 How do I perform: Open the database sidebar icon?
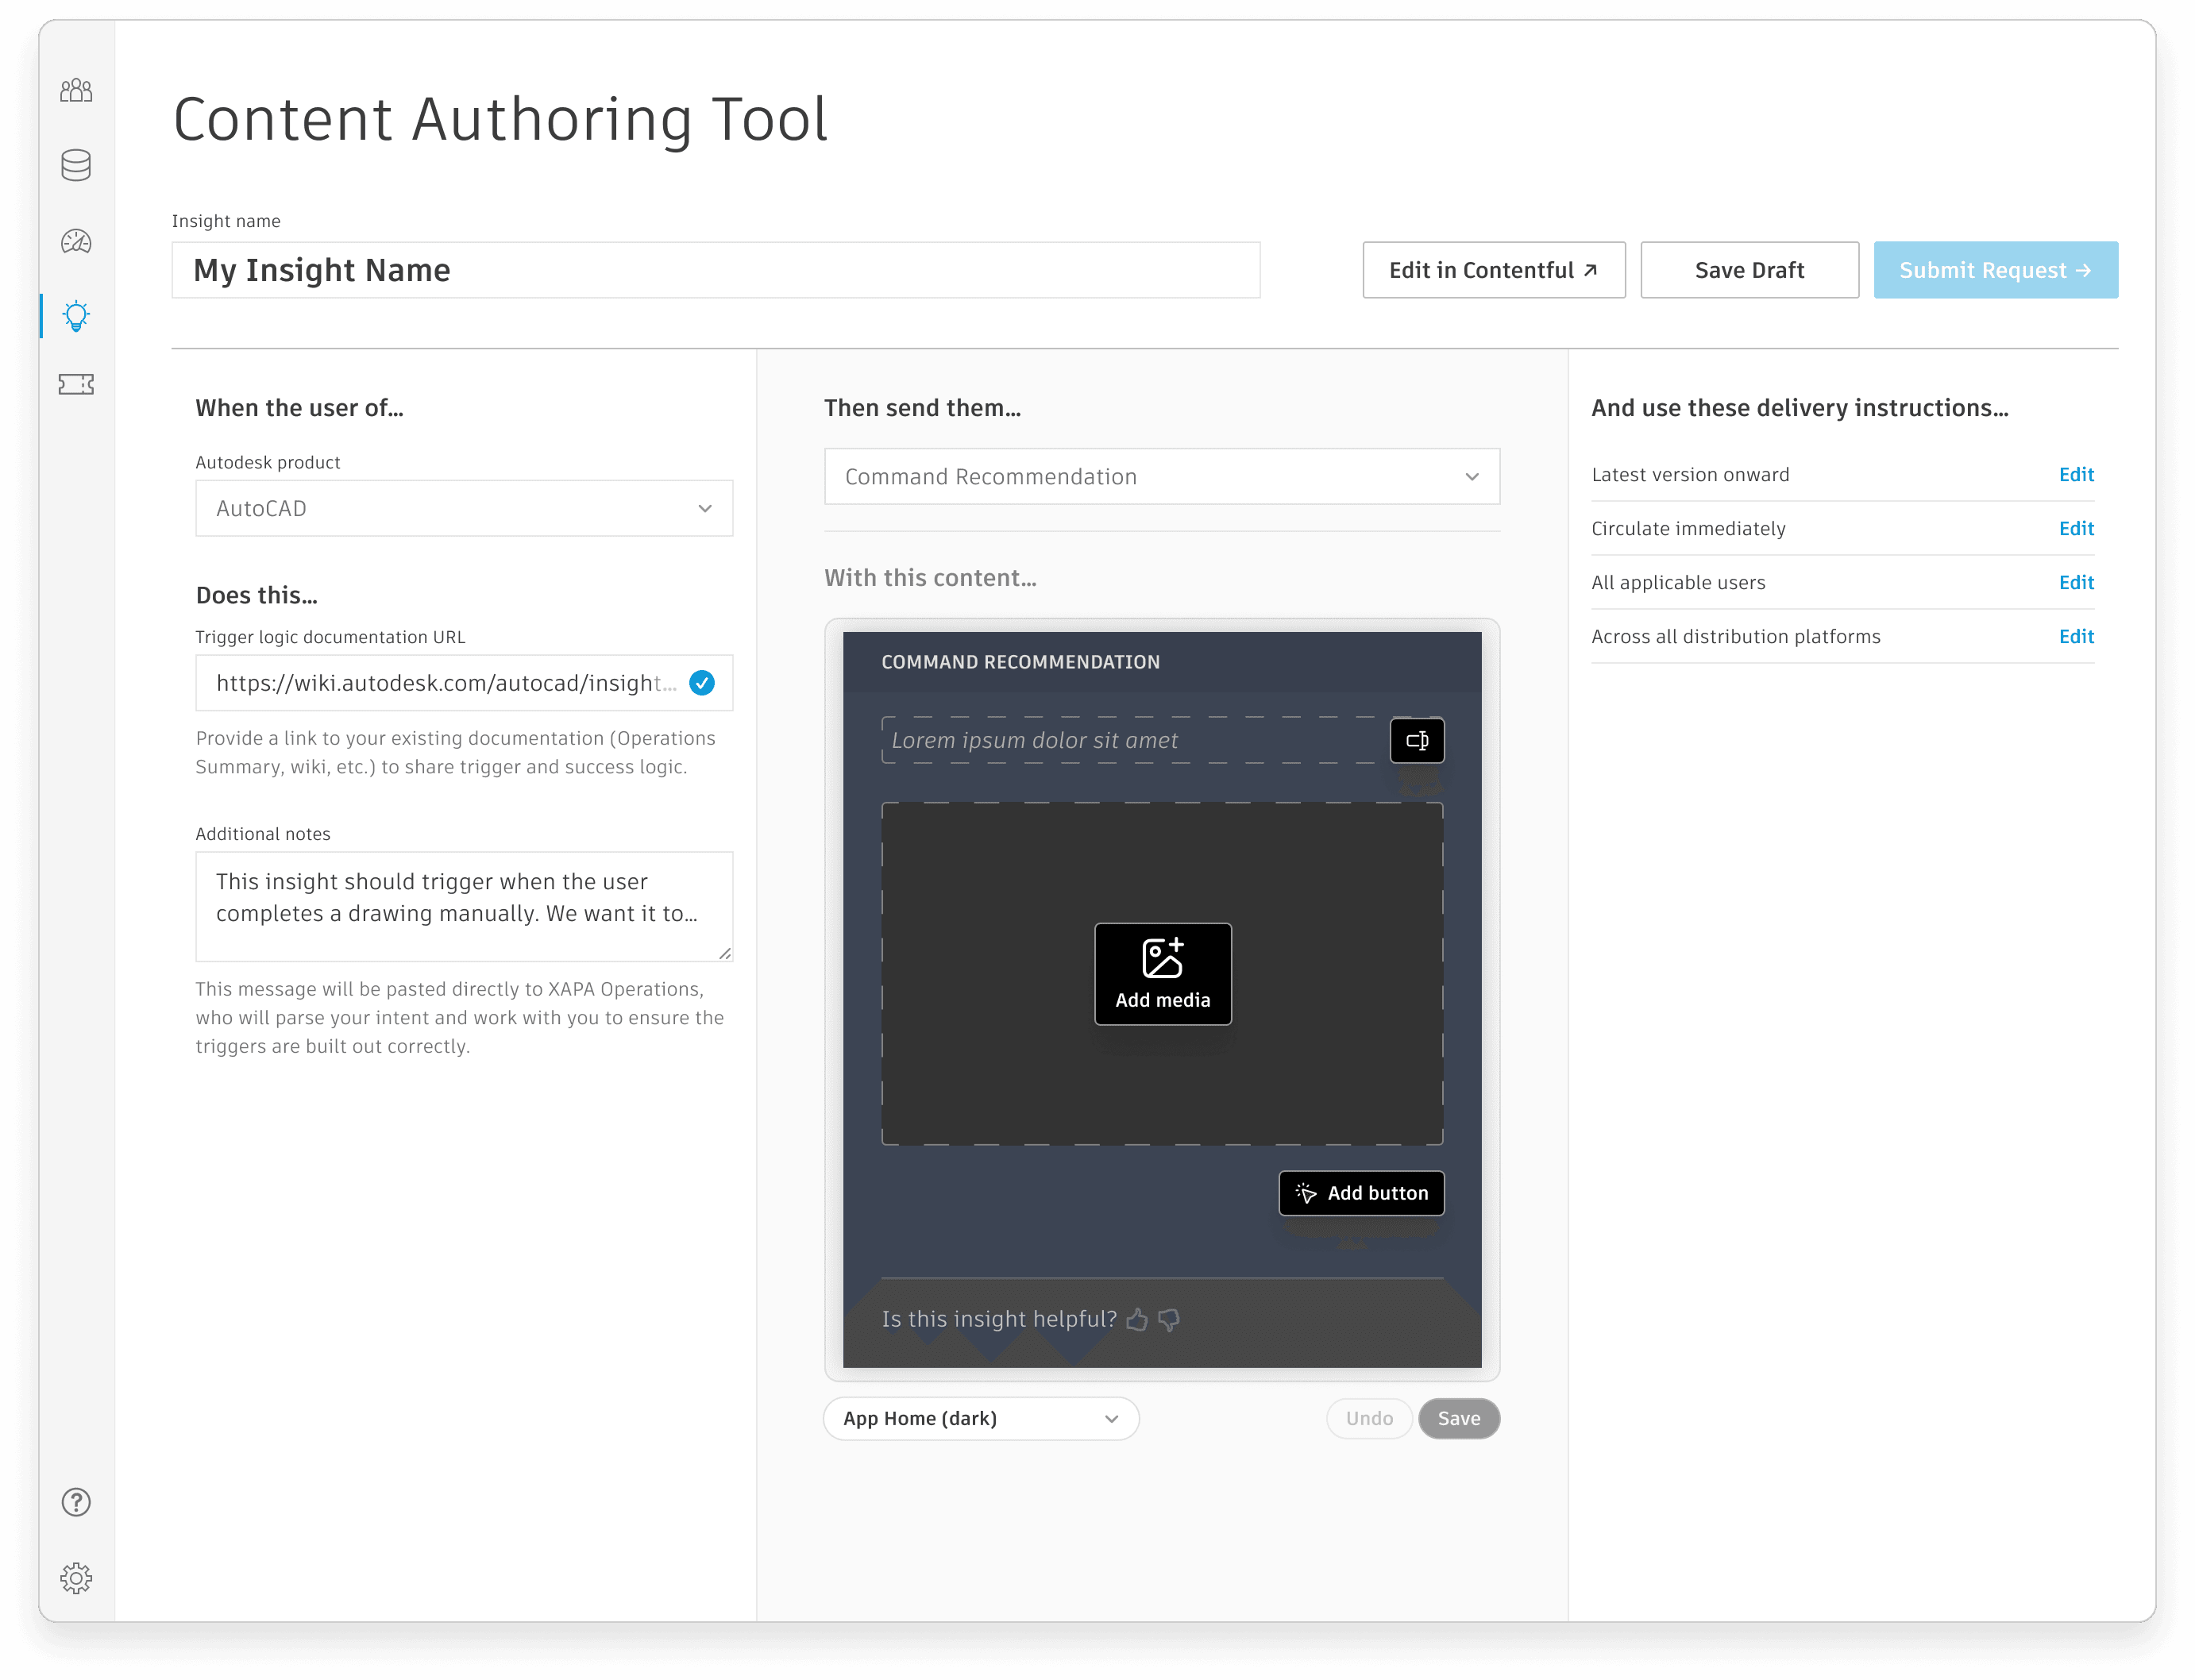point(76,165)
